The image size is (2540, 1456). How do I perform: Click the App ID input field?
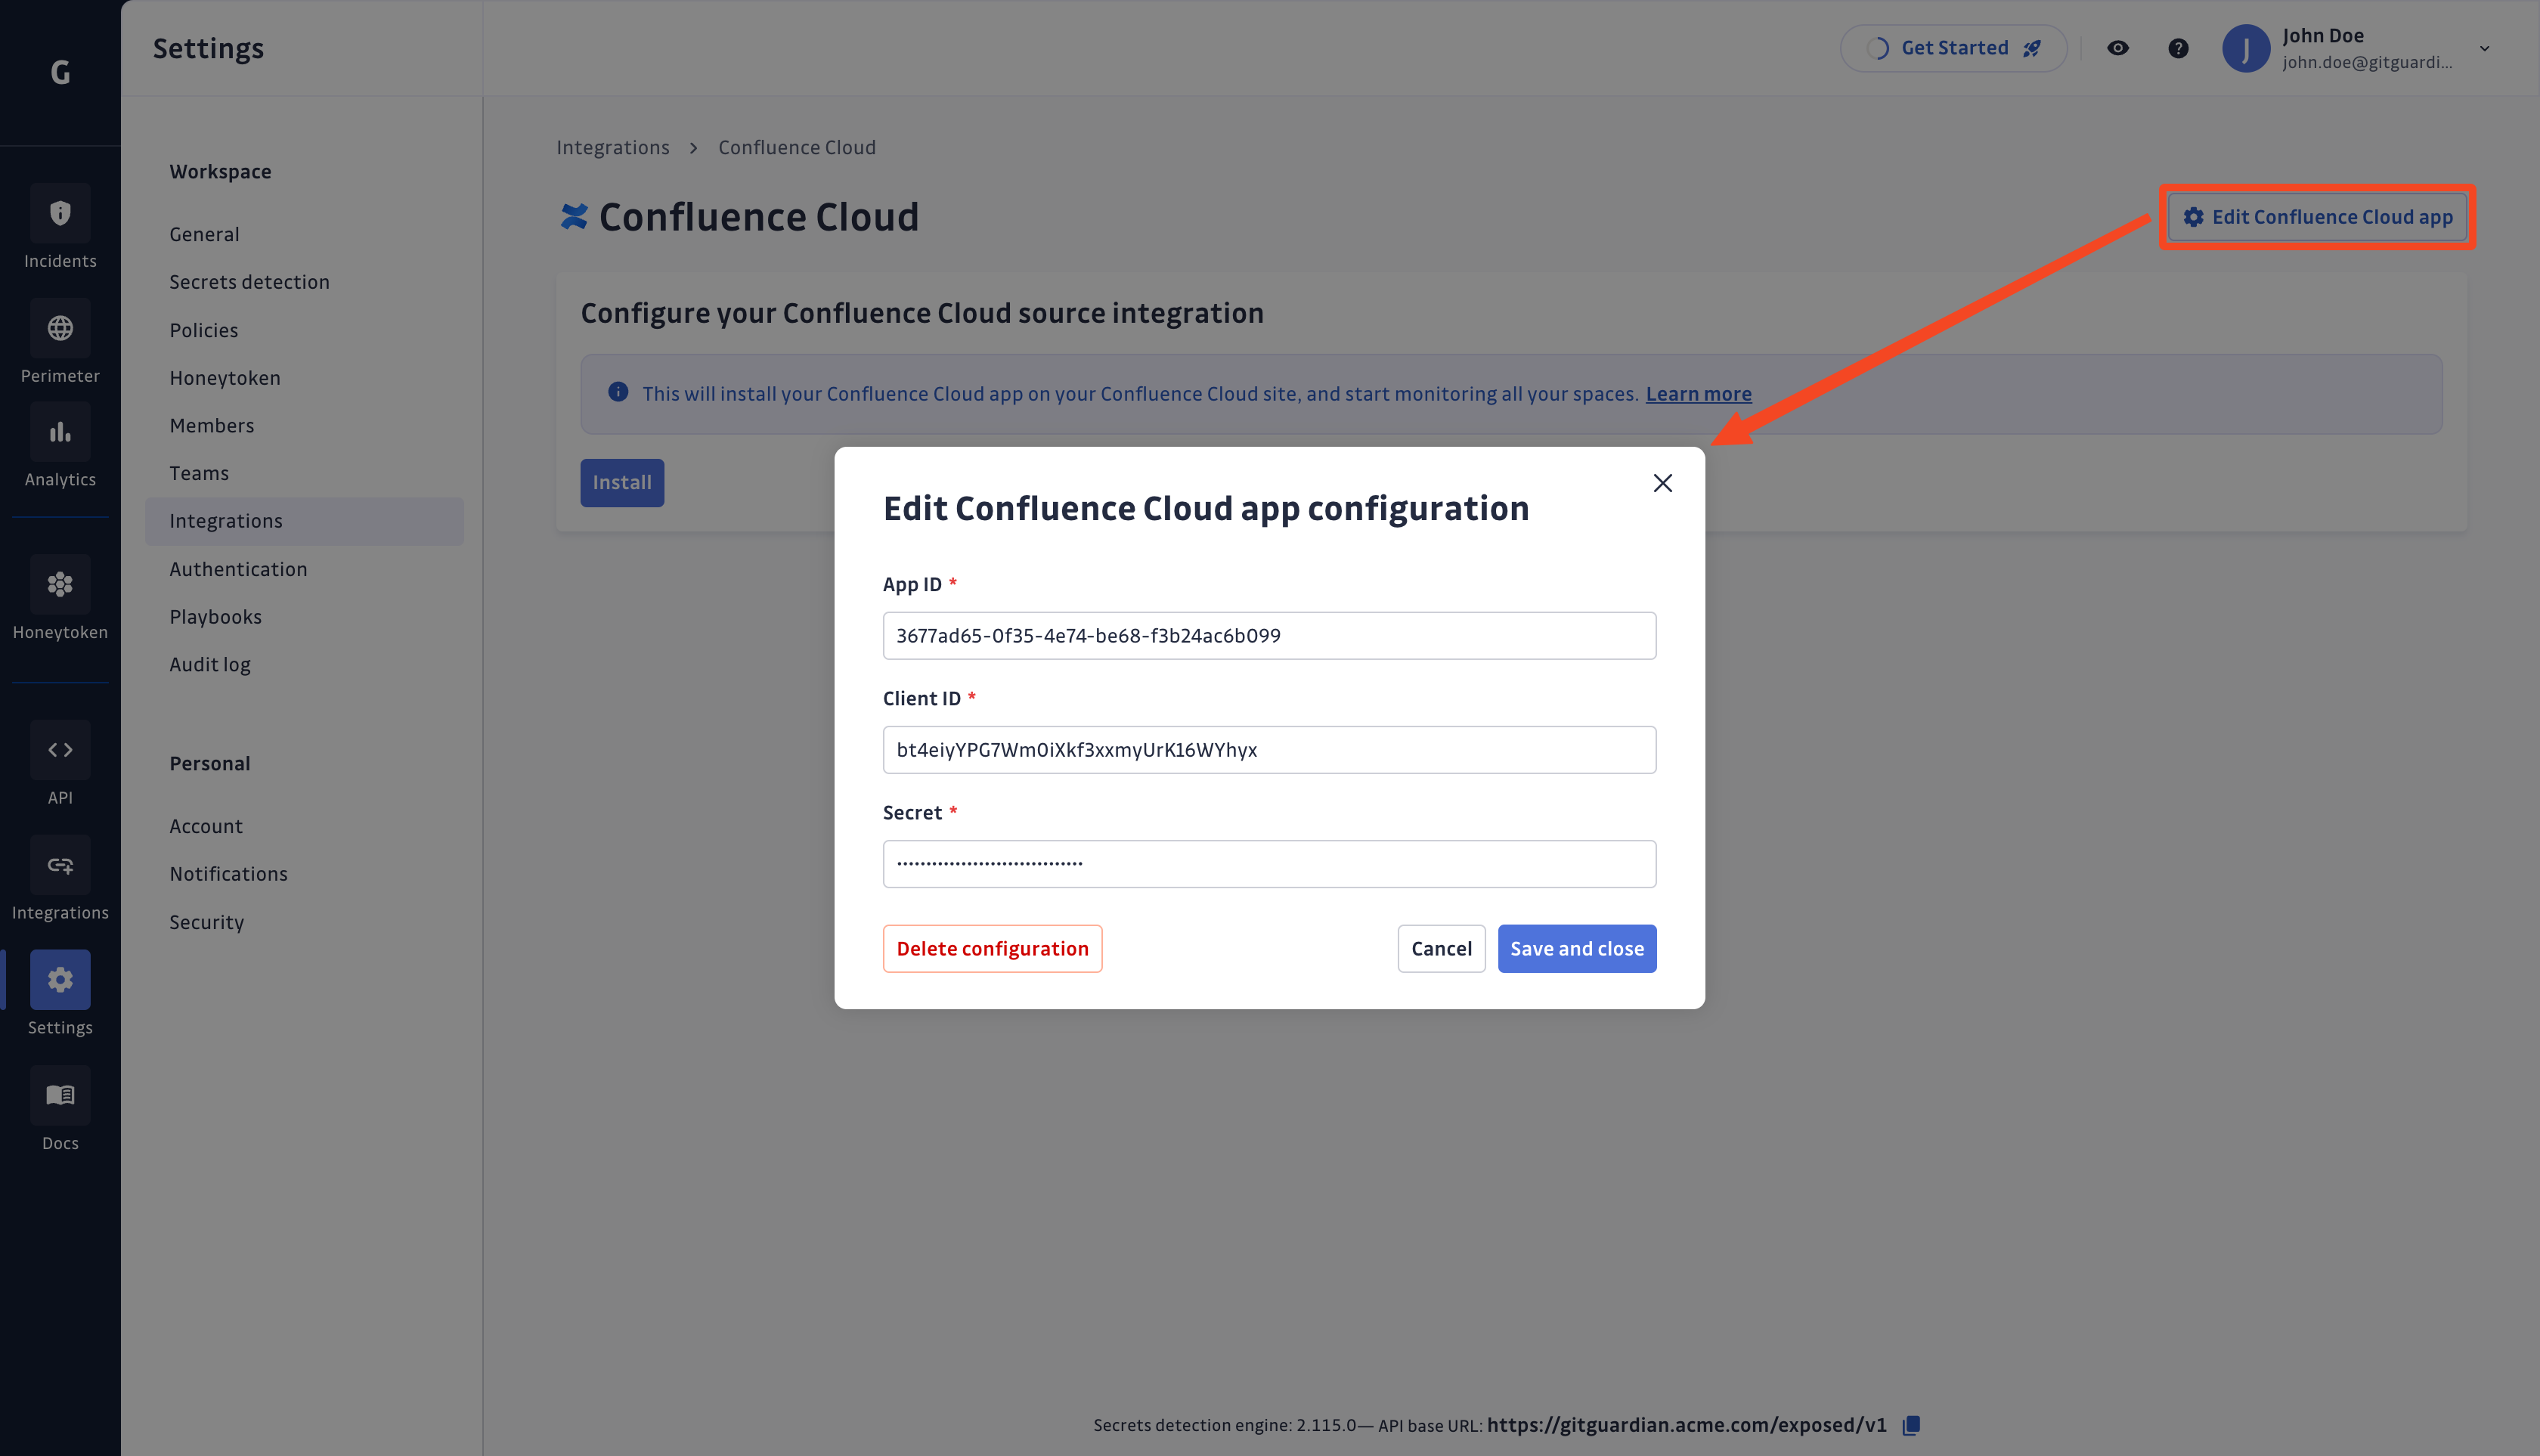point(1270,635)
